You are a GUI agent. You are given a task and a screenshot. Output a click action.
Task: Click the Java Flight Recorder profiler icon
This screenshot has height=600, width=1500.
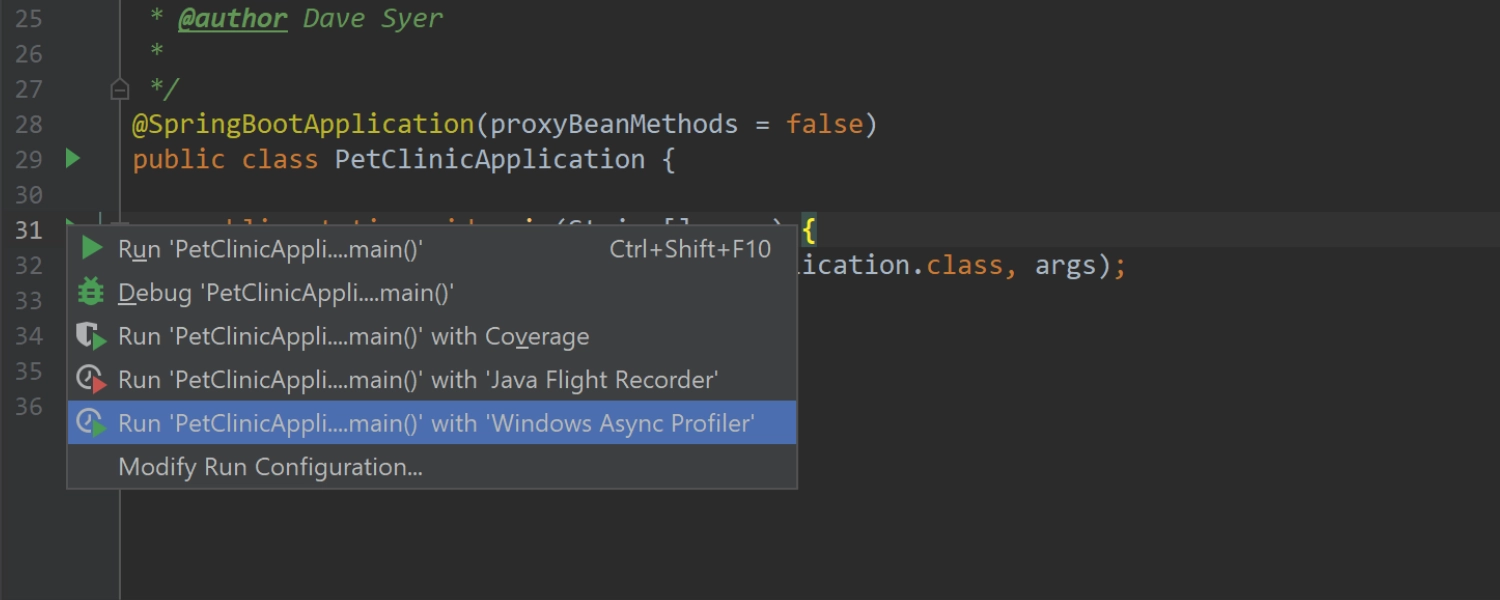point(91,380)
